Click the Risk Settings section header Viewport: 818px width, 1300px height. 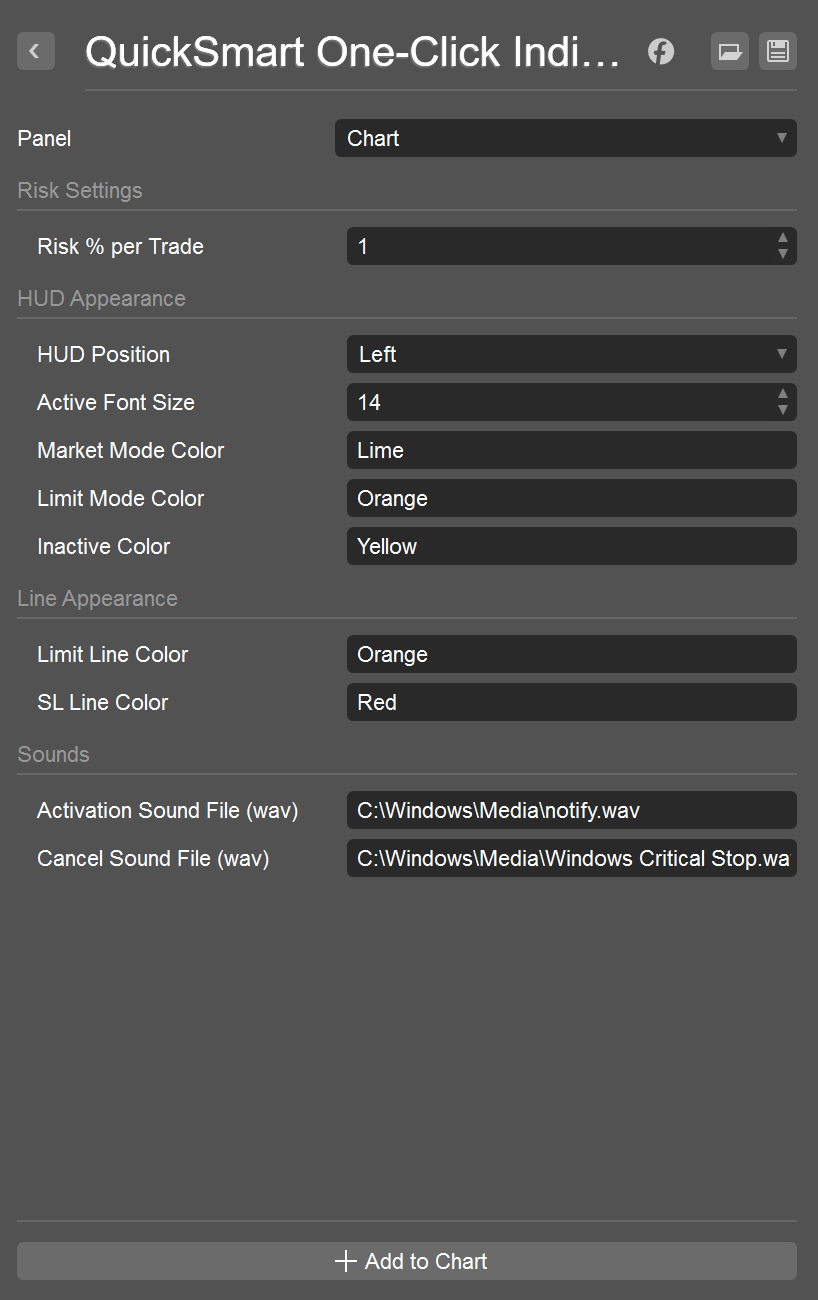point(80,190)
